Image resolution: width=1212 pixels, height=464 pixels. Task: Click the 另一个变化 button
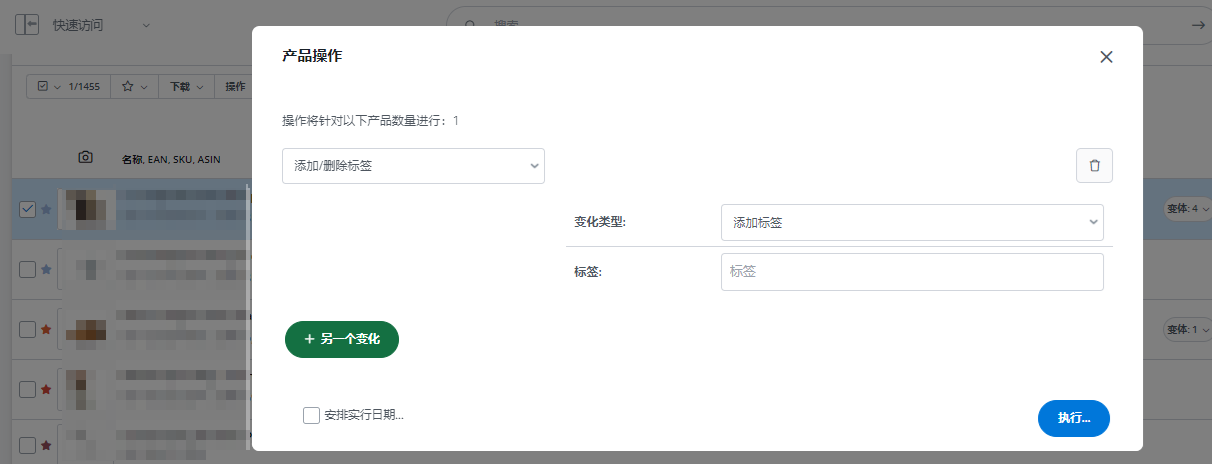coord(342,339)
